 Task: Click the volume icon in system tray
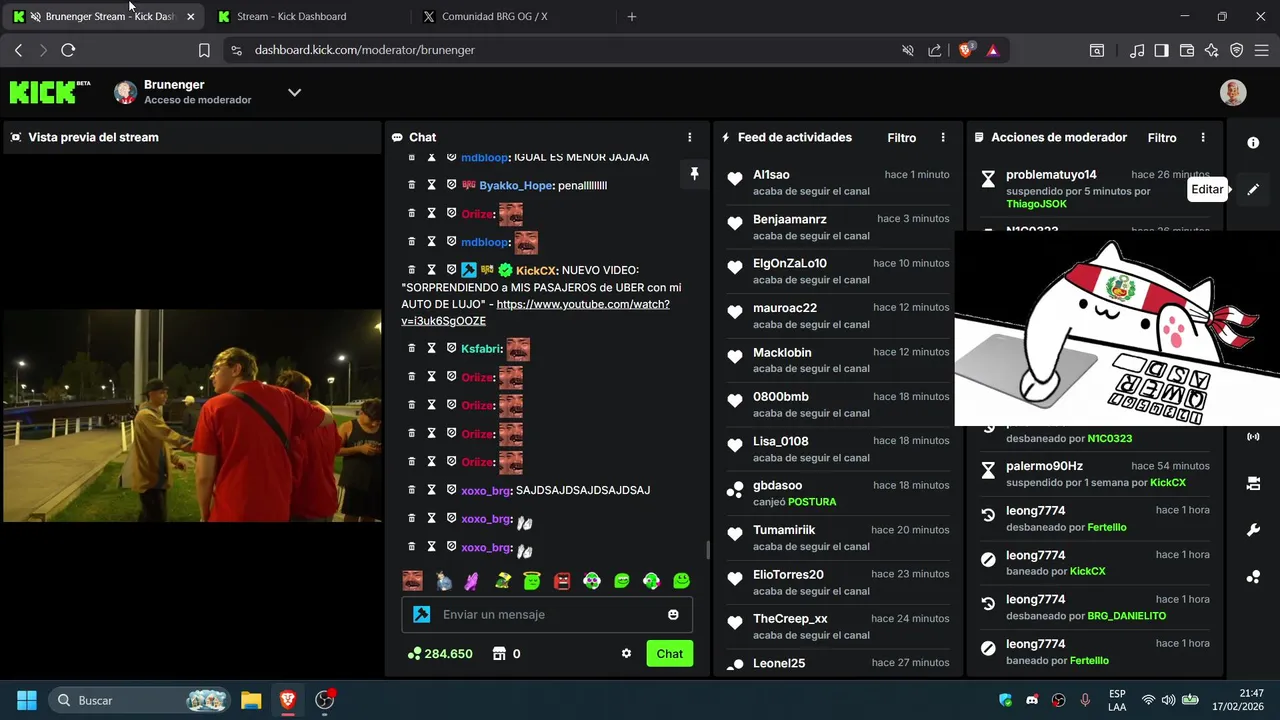pos(1169,700)
